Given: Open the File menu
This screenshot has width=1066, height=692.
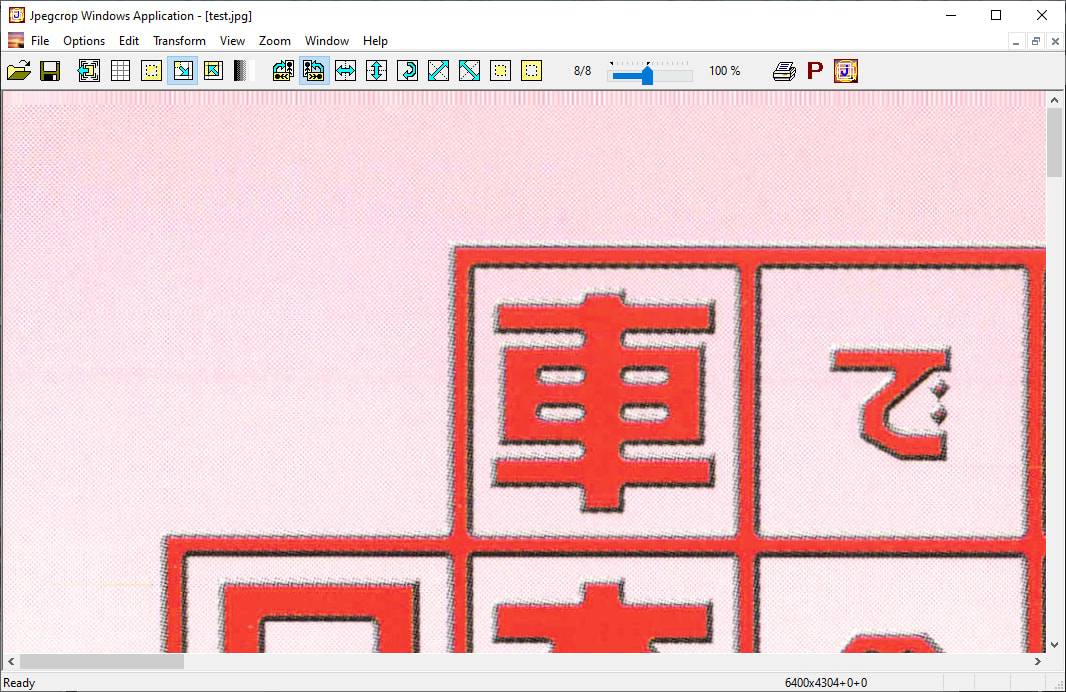Looking at the screenshot, I should [x=40, y=41].
